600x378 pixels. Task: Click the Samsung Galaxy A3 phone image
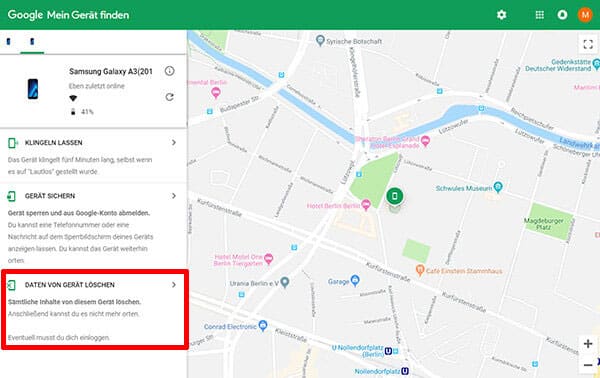point(33,89)
